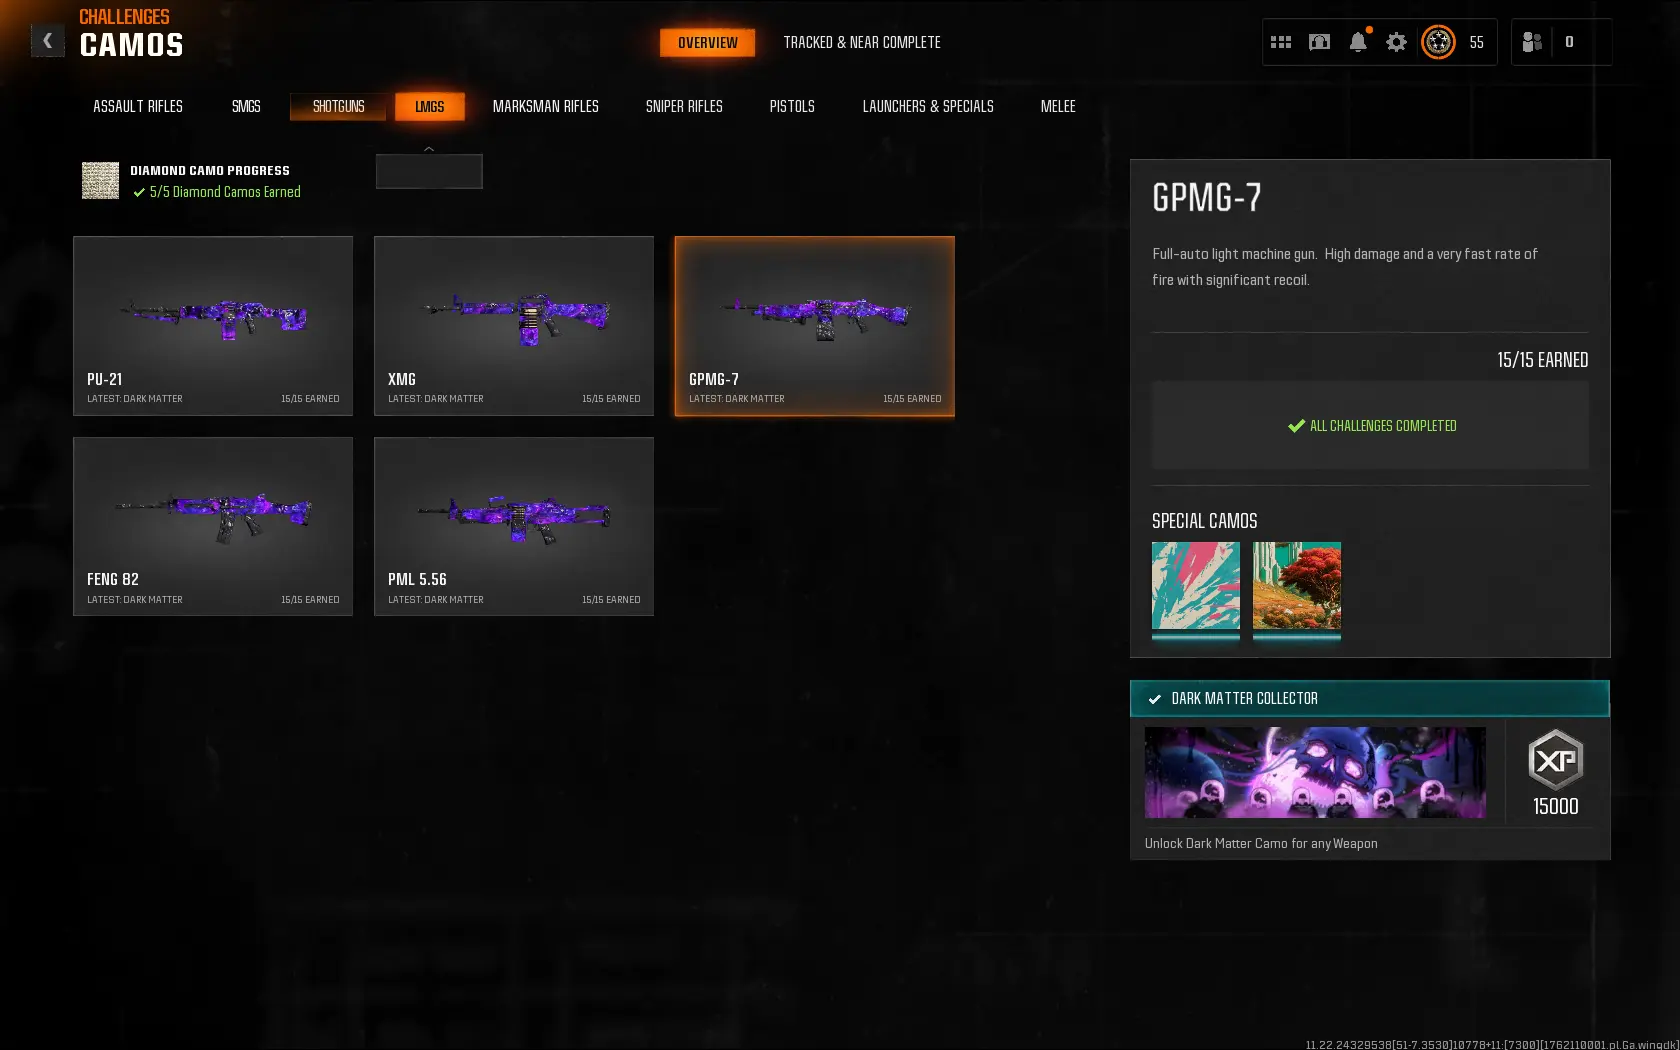Select the FENG 82 weapon card
The image size is (1680, 1050).
[x=212, y=526]
